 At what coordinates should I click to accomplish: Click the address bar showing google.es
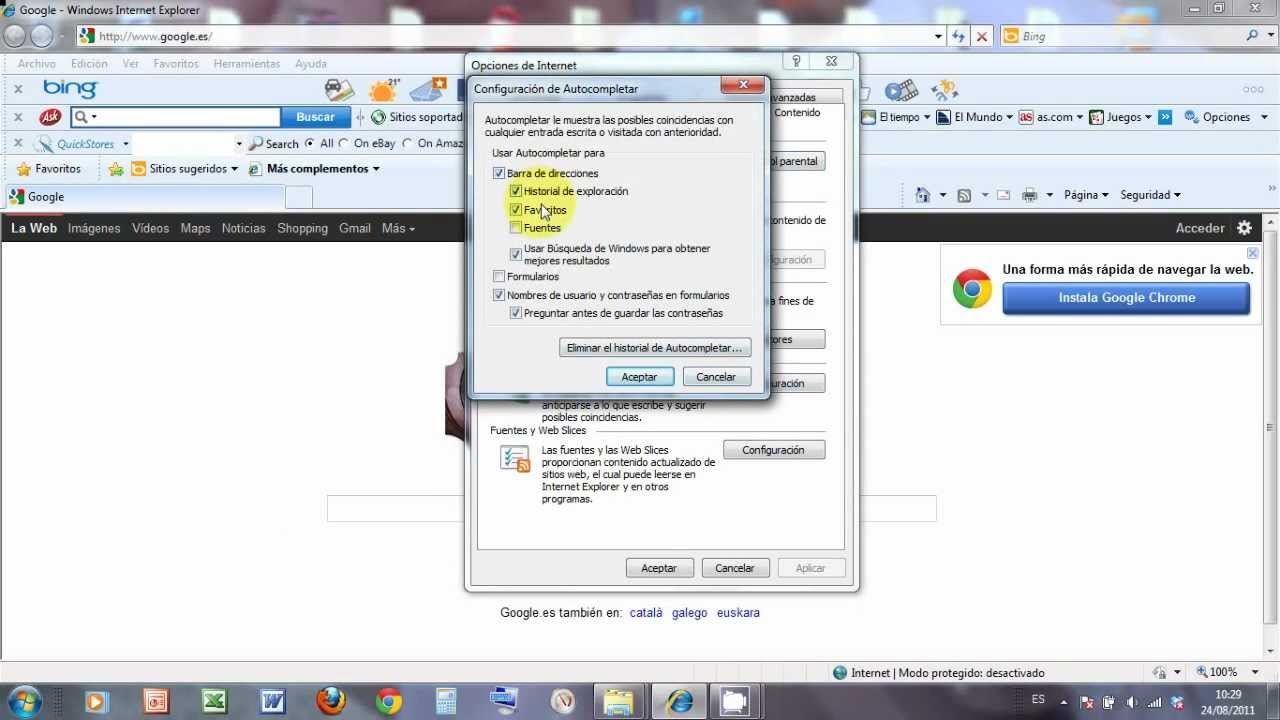pyautogui.click(x=510, y=36)
